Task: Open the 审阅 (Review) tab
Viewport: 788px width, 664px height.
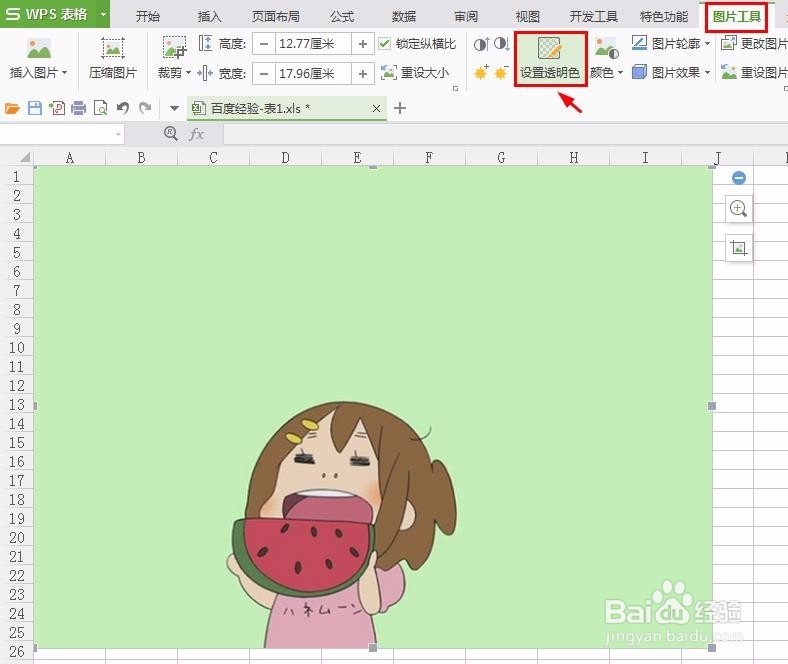Action: point(466,17)
